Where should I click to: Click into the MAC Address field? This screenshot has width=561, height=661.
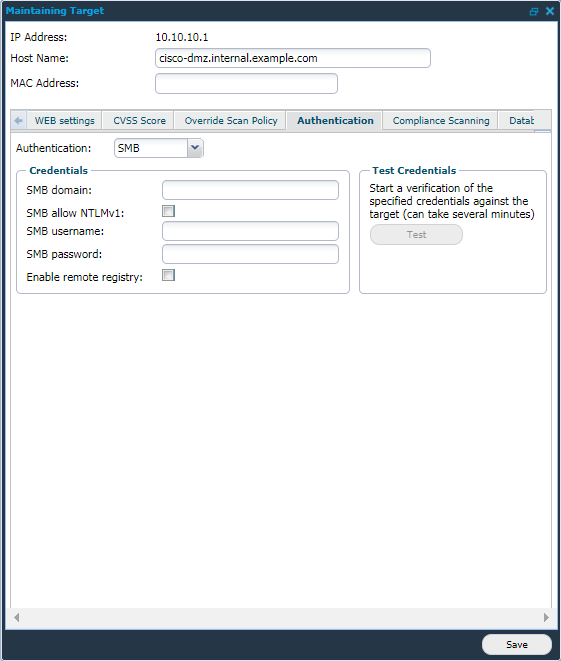247,83
